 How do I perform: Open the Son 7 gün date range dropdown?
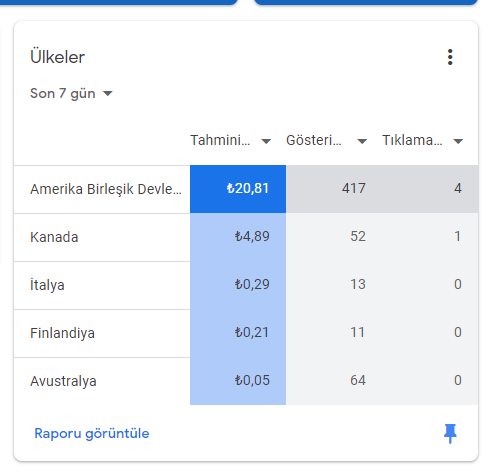(71, 93)
